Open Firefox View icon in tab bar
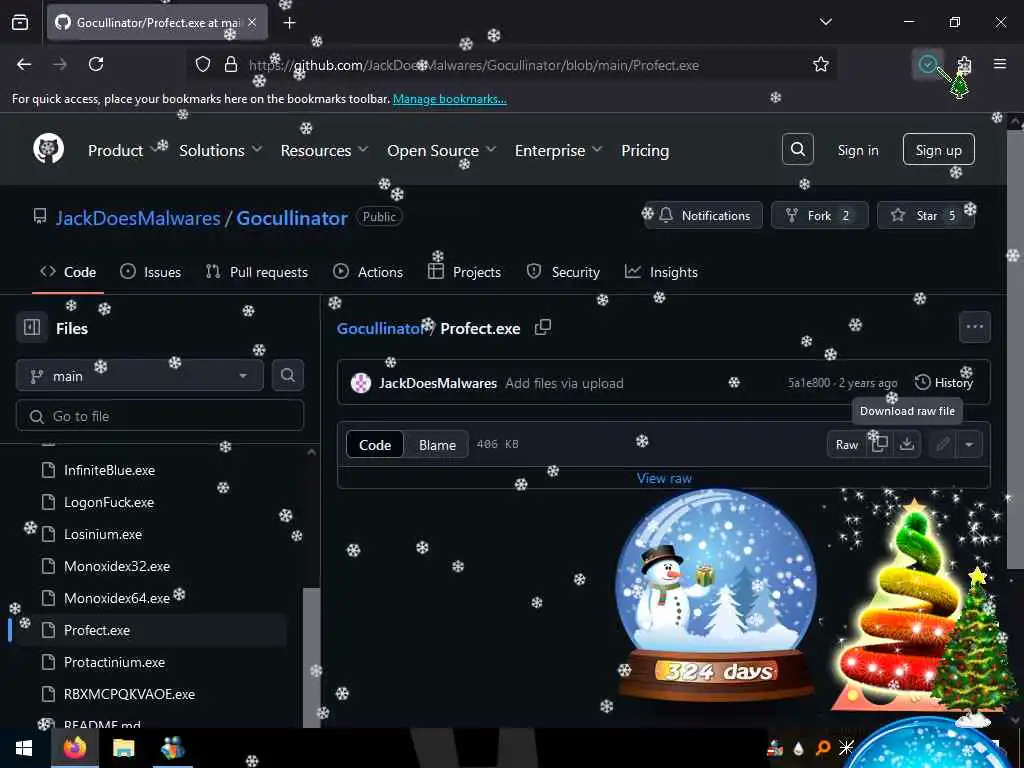 (x=20, y=22)
